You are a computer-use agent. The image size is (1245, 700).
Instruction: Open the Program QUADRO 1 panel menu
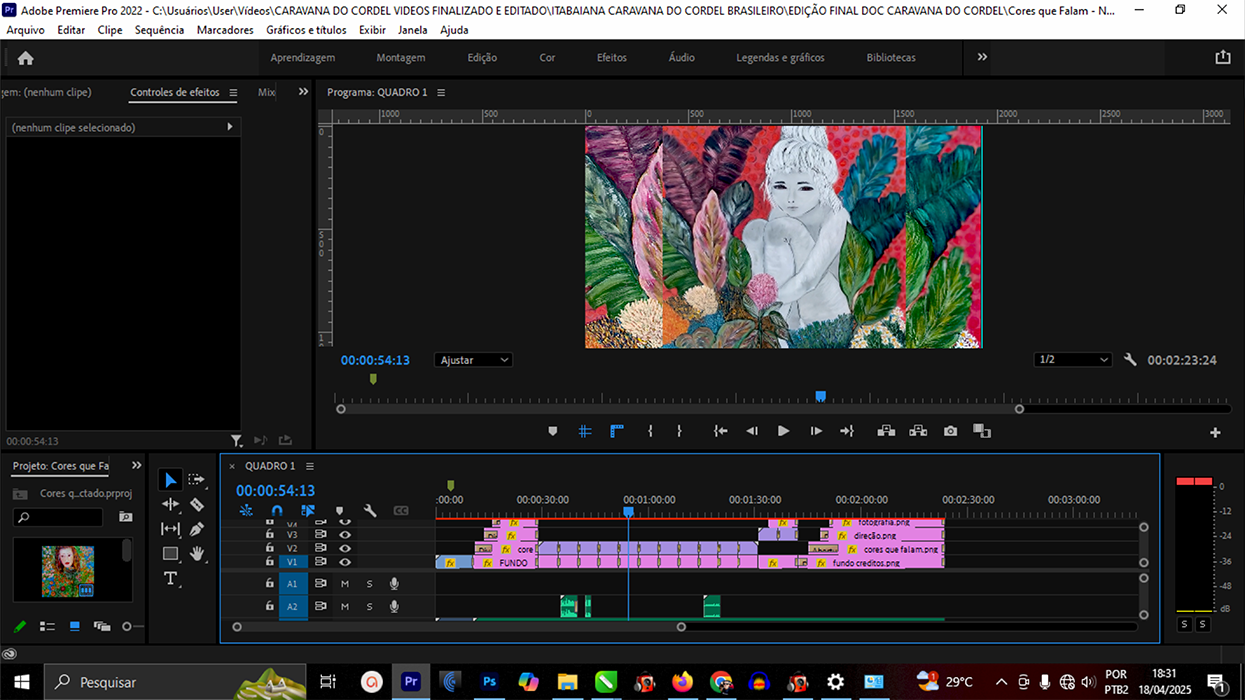point(441,93)
